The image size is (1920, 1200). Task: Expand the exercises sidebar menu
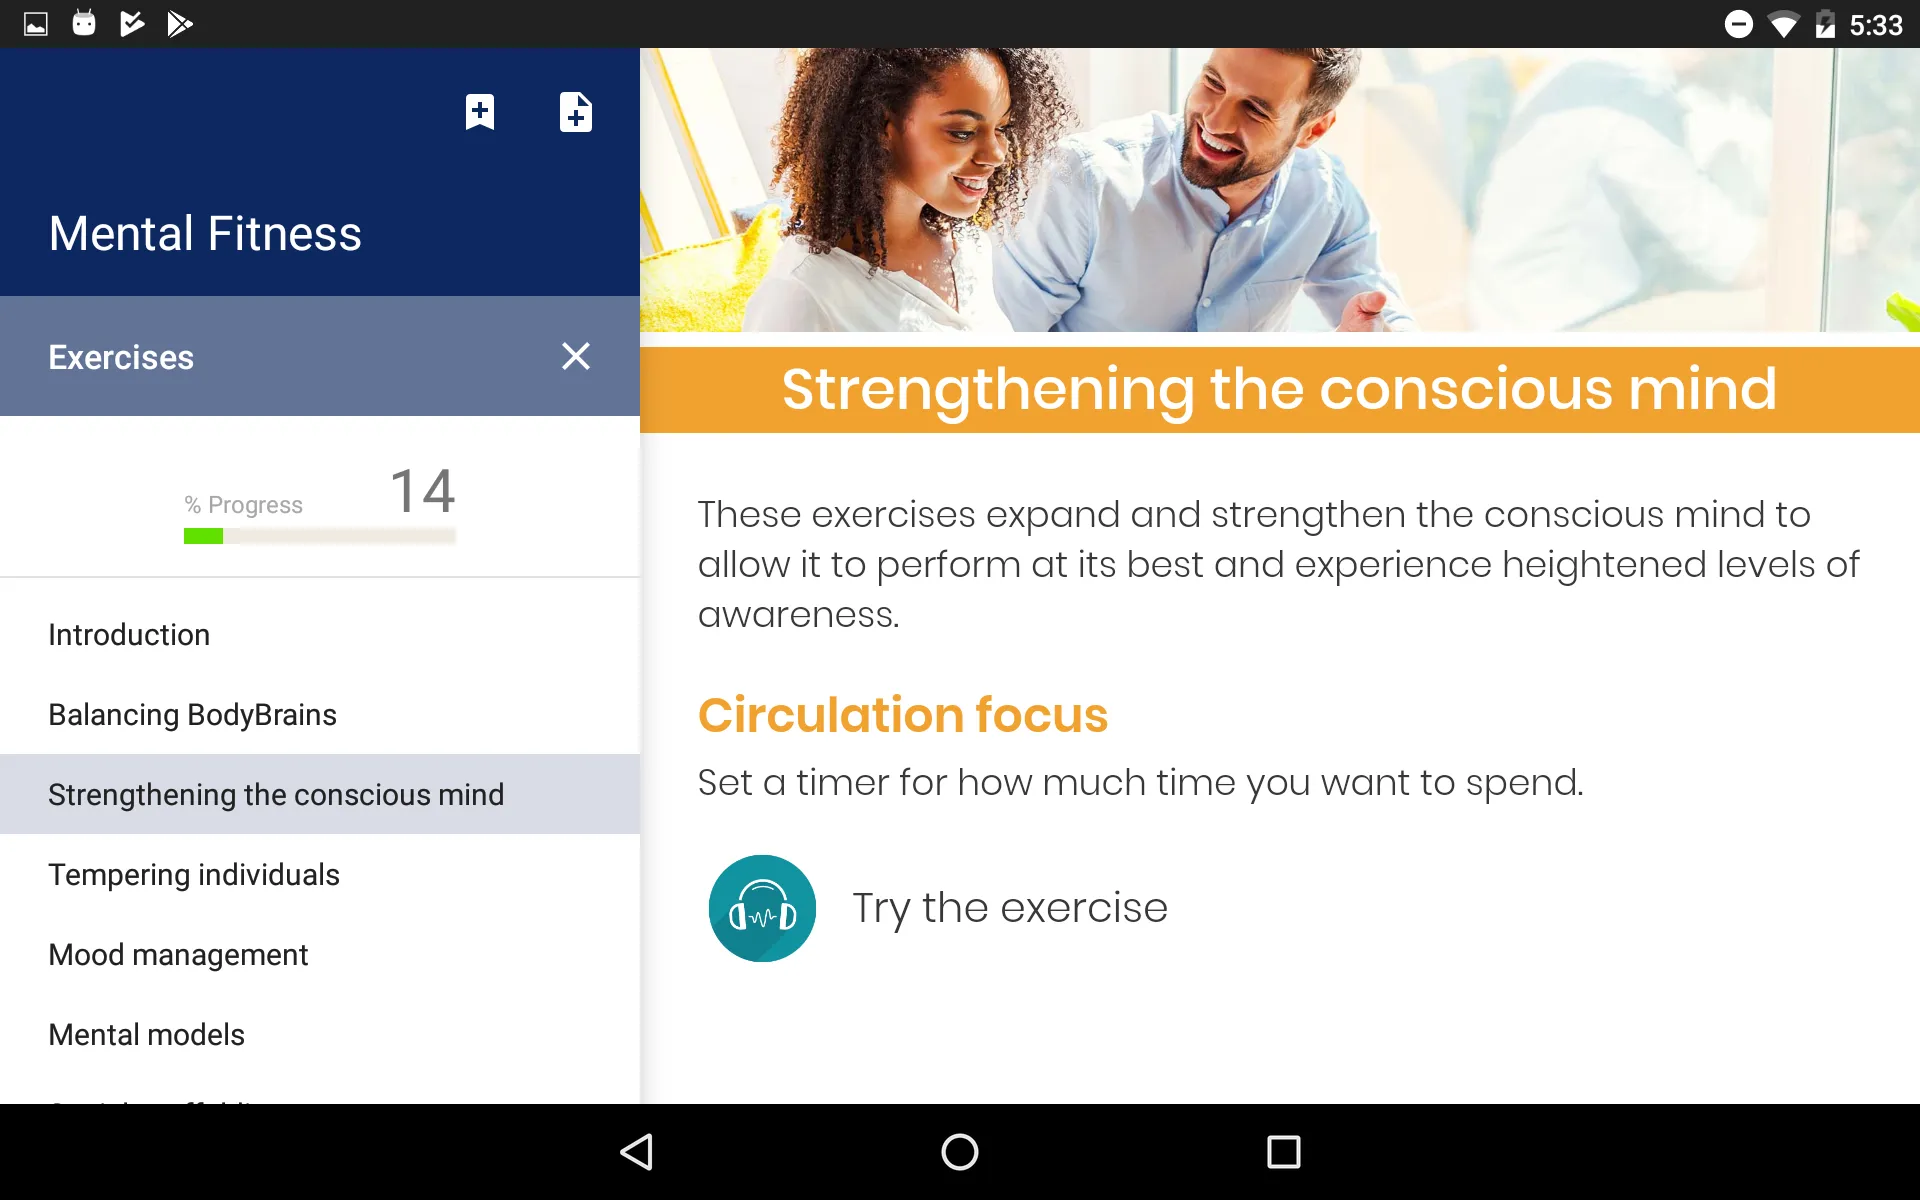click(x=575, y=357)
